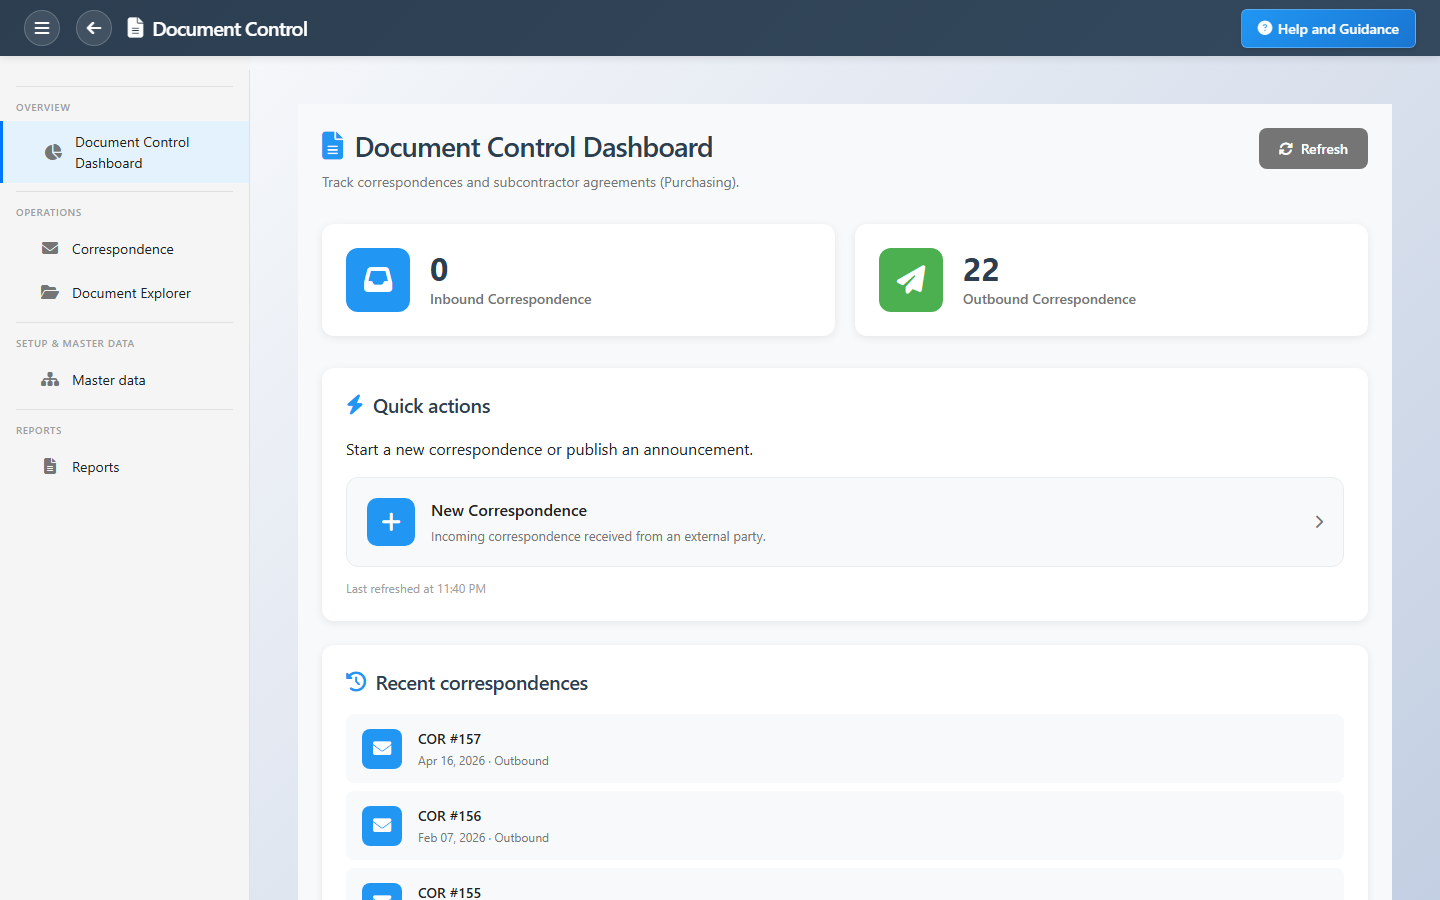Click the 'Feb 07, 2026 · Outbound' text
Viewport: 1440px width, 900px height.
pyautogui.click(x=483, y=838)
